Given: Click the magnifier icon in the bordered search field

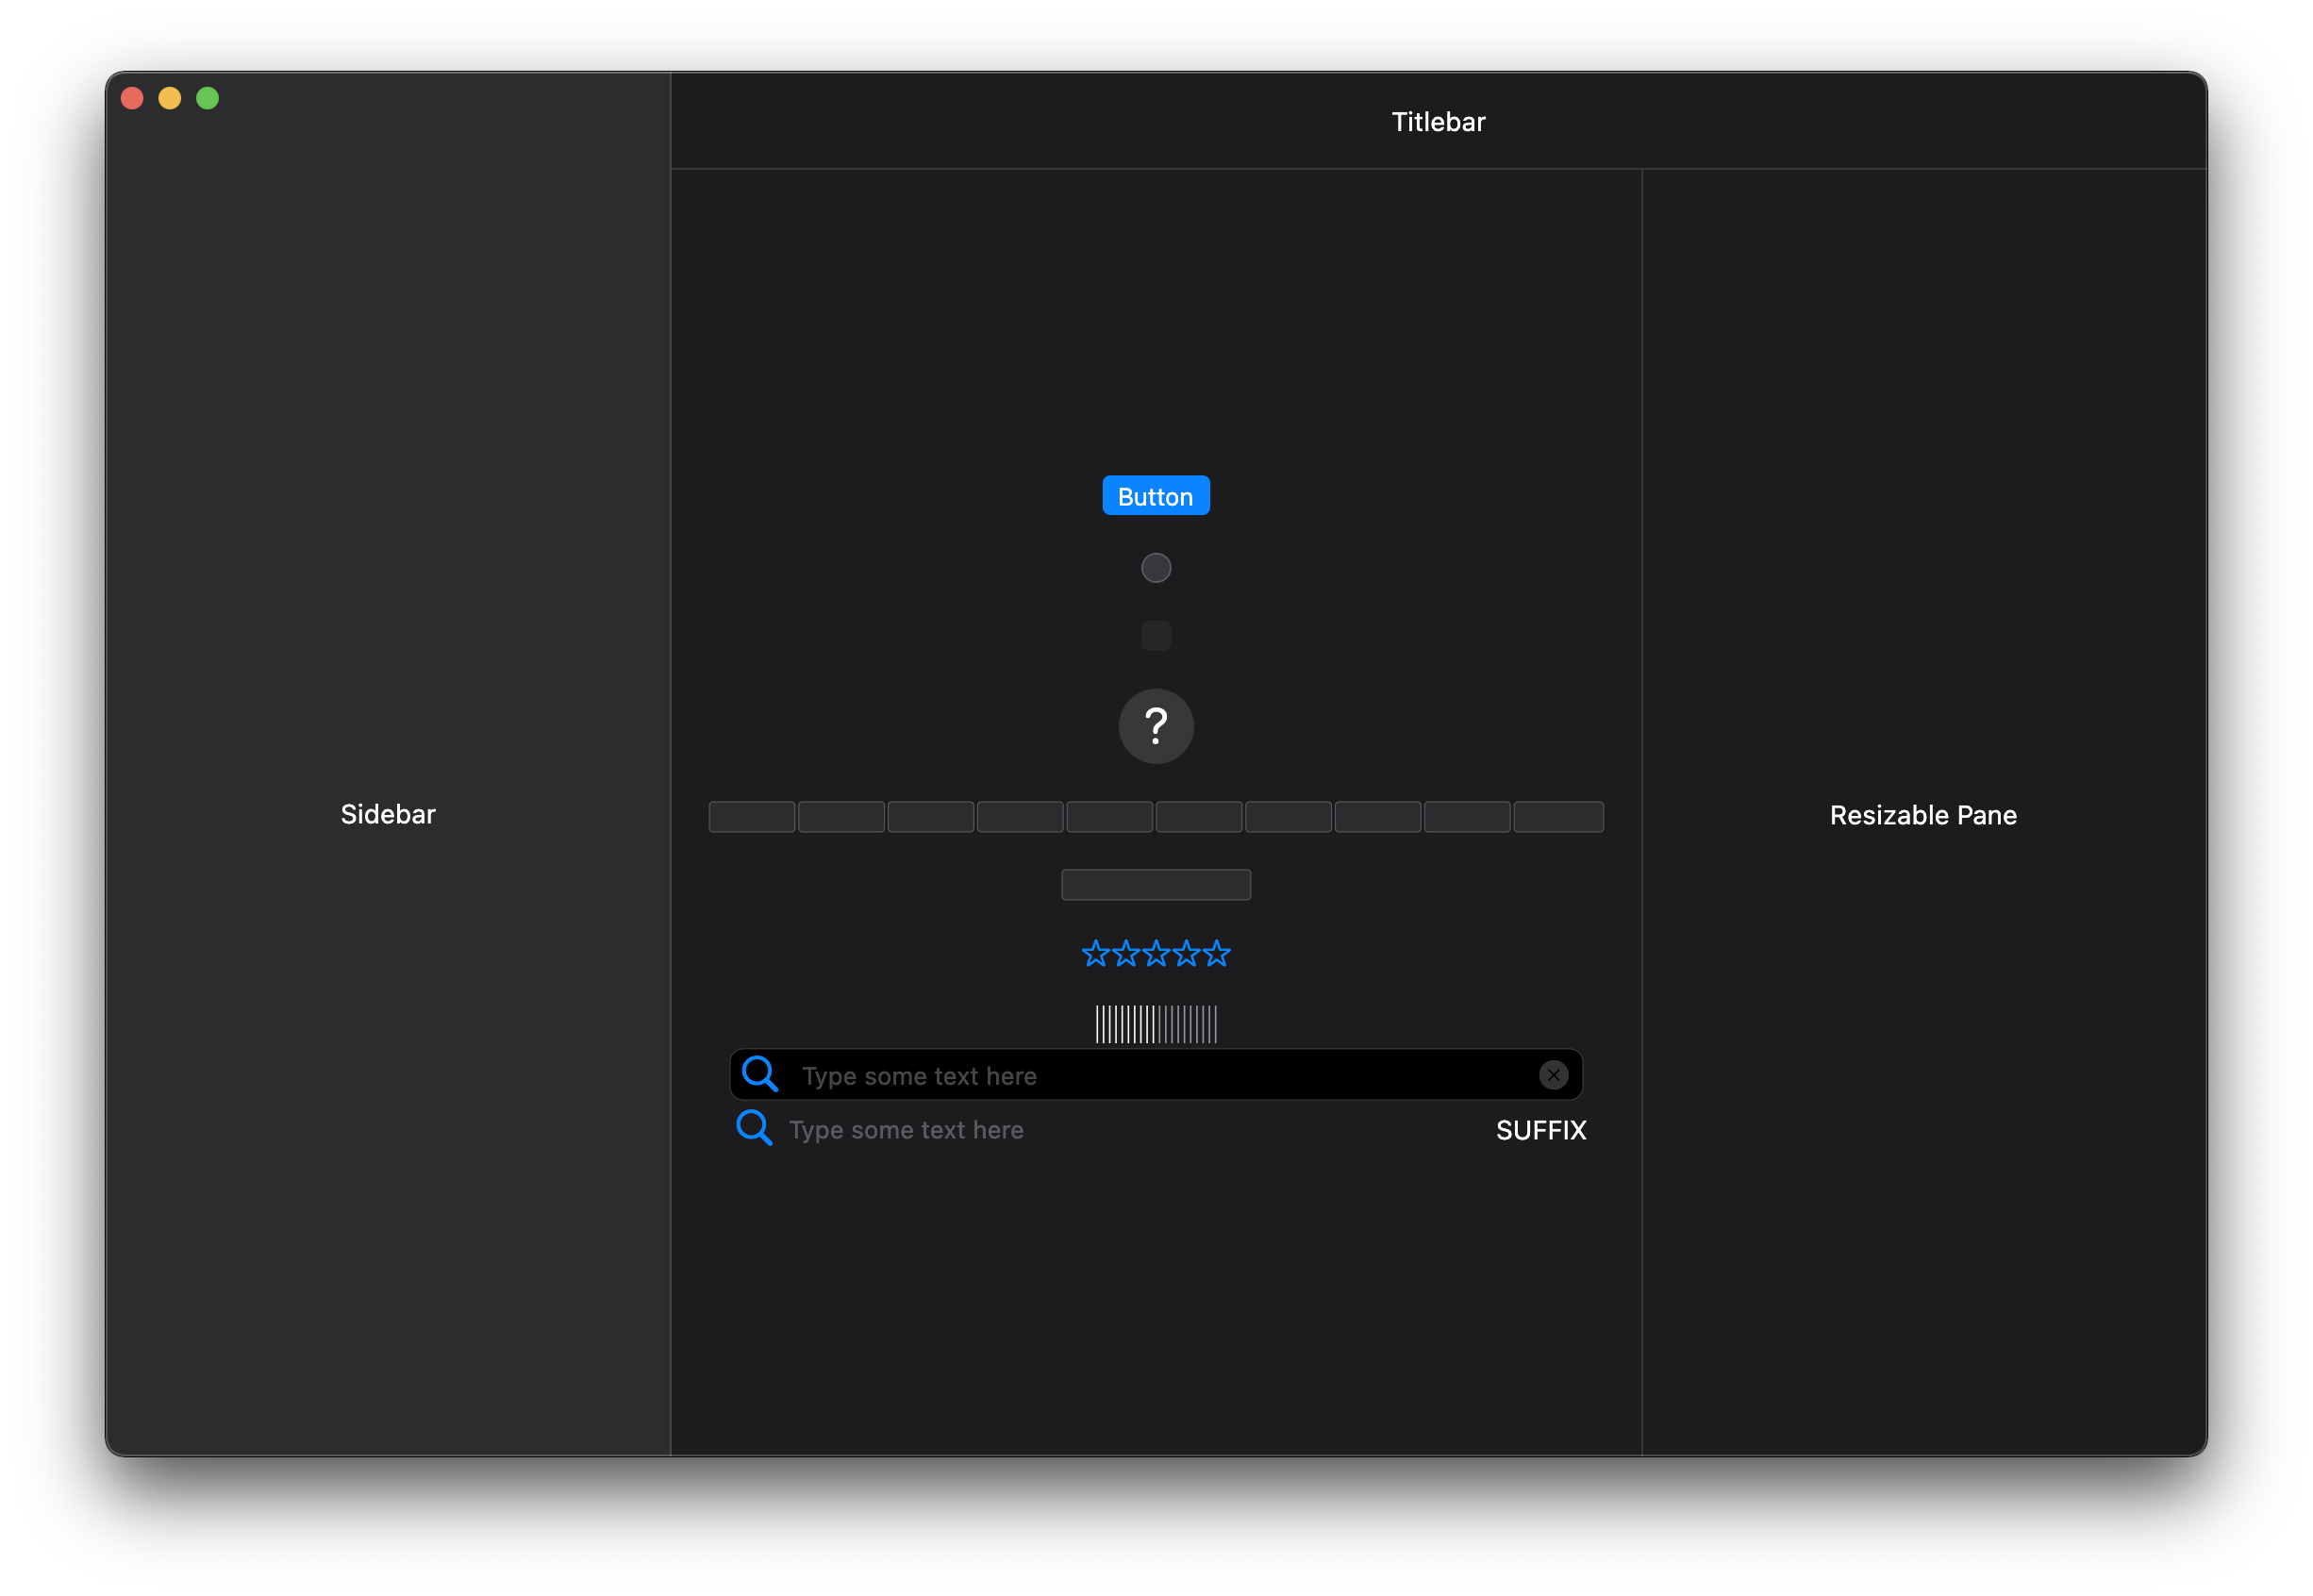Looking at the screenshot, I should (760, 1075).
